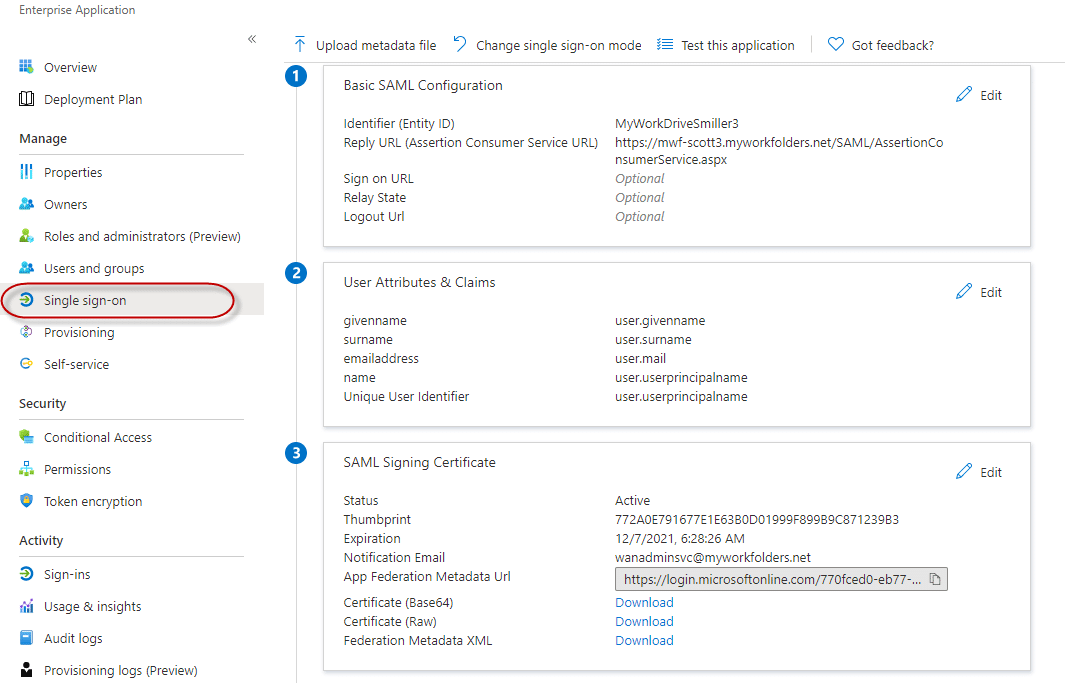Open Users and groups
Image resolution: width=1065 pixels, height=683 pixels.
click(93, 268)
